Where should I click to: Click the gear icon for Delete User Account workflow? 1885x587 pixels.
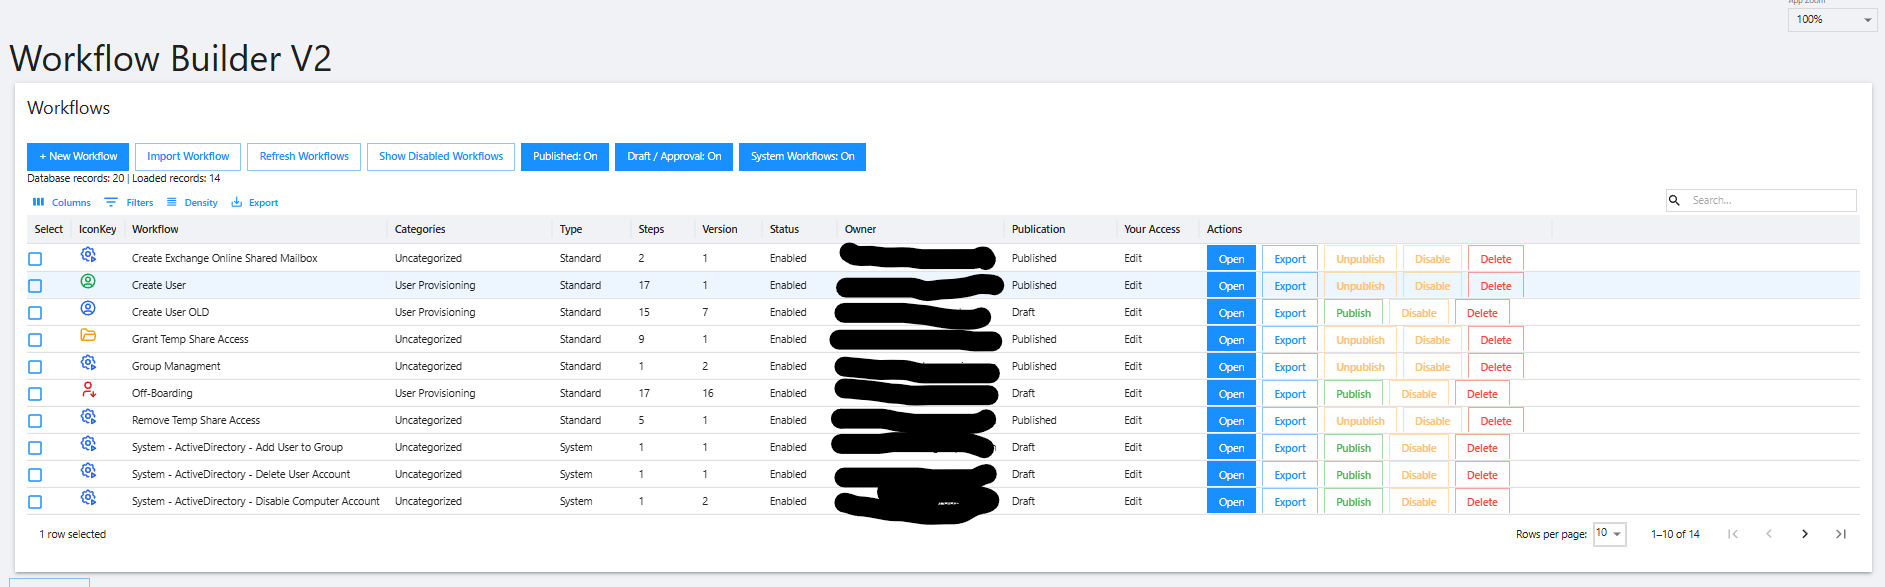pos(88,471)
